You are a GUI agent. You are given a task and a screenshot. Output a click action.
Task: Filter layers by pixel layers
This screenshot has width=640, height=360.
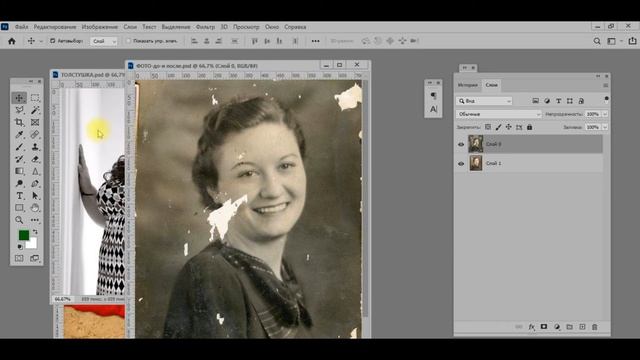535,101
